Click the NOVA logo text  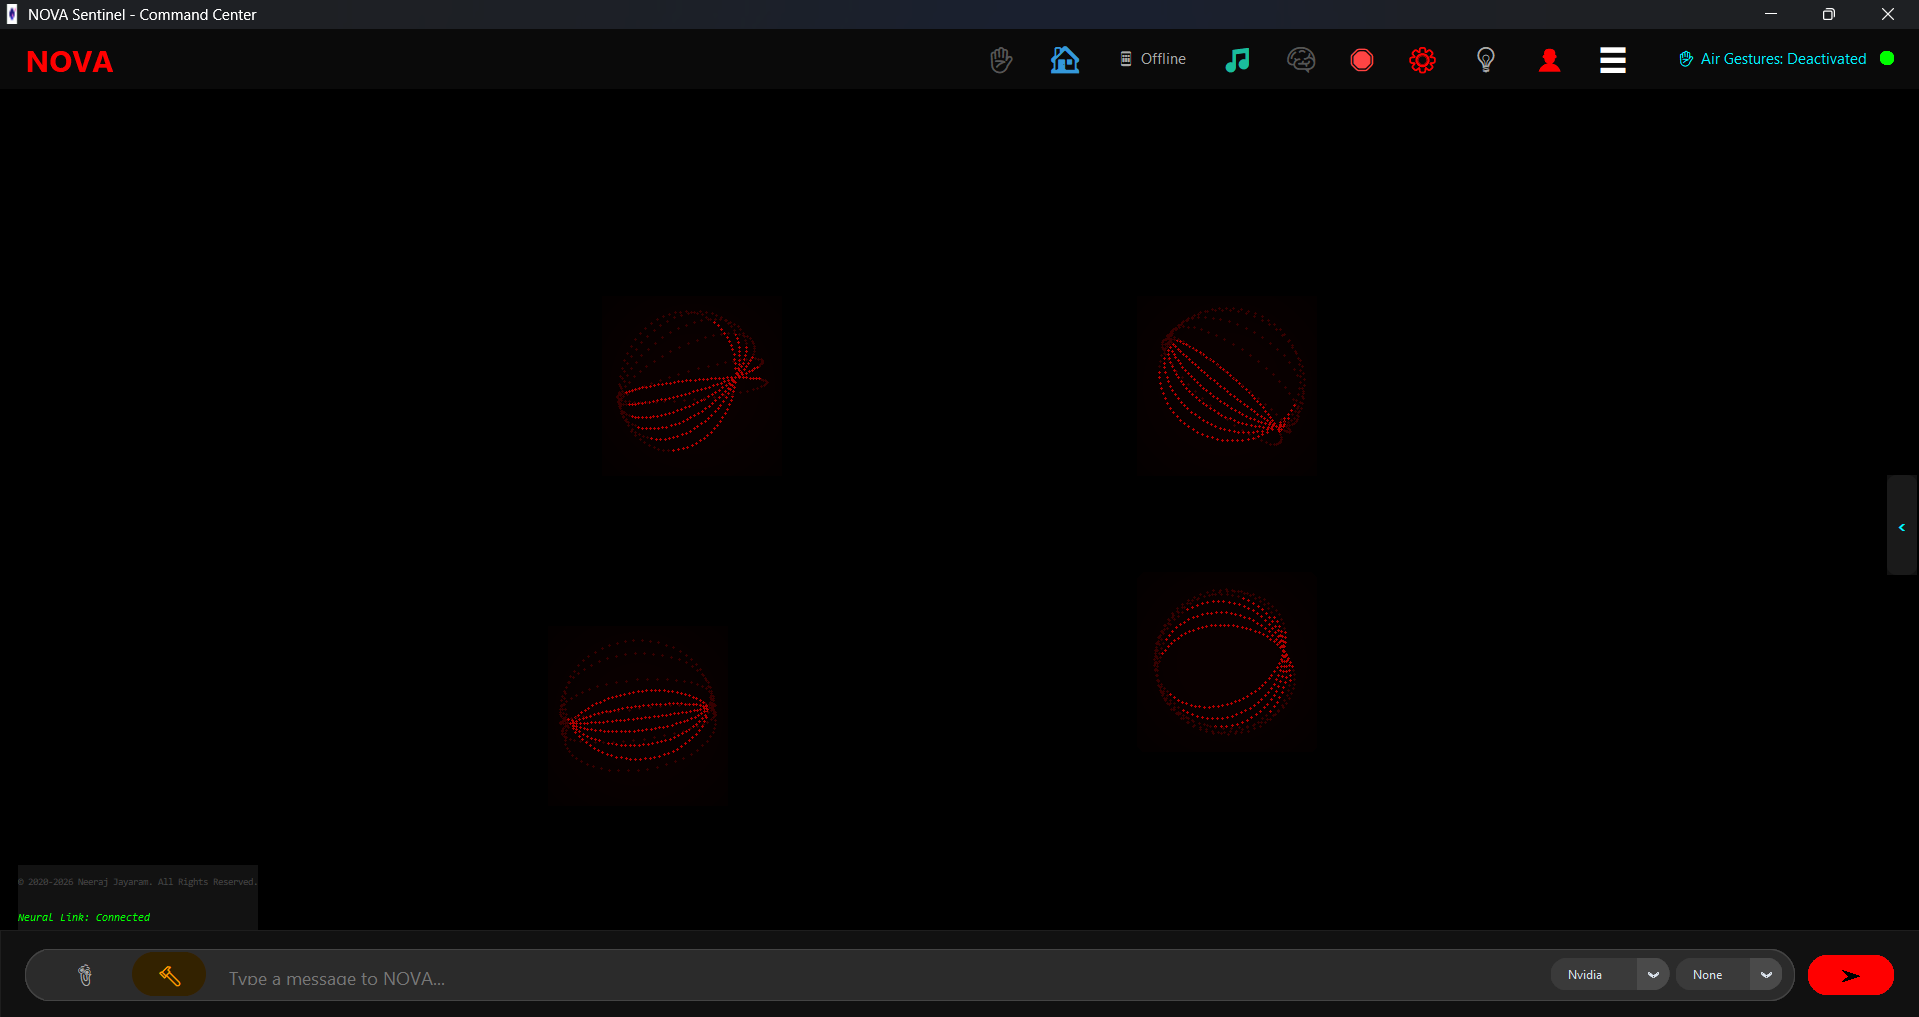click(69, 62)
